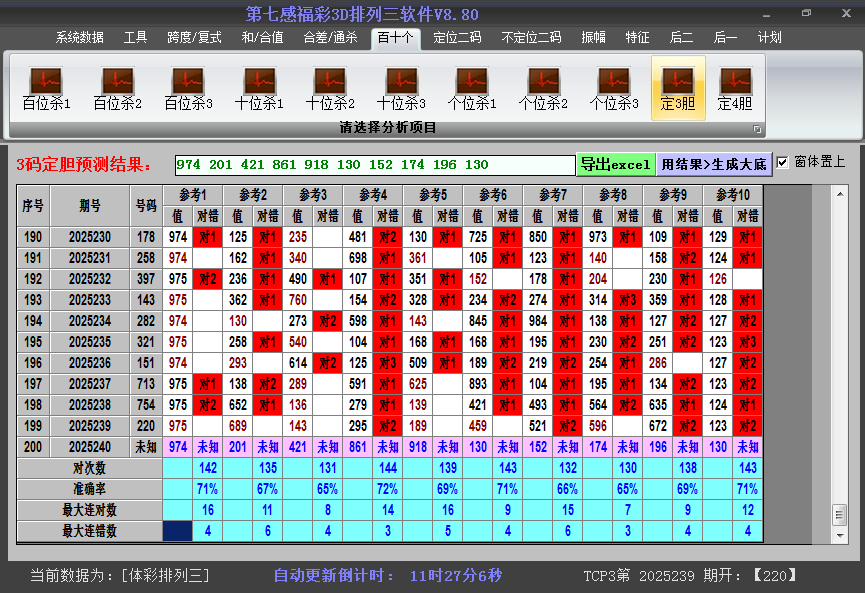Click the 参考1 column header
The width and height of the screenshot is (865, 593).
coord(192,194)
